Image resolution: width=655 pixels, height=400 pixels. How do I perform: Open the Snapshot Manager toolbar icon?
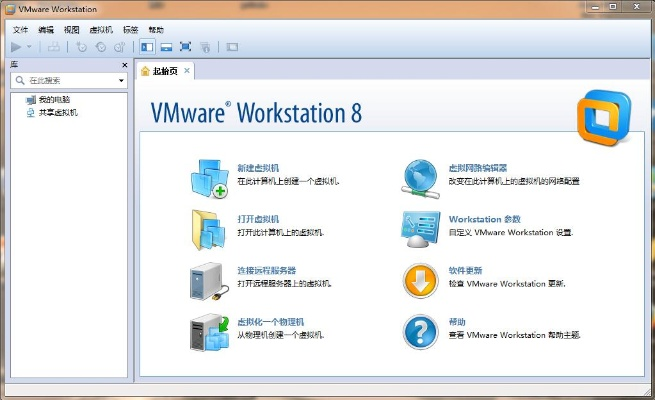(x=120, y=47)
